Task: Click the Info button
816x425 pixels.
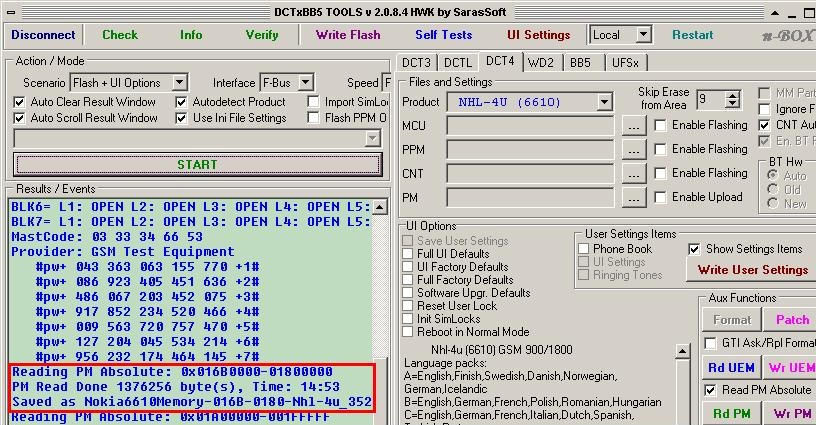Action: point(191,35)
